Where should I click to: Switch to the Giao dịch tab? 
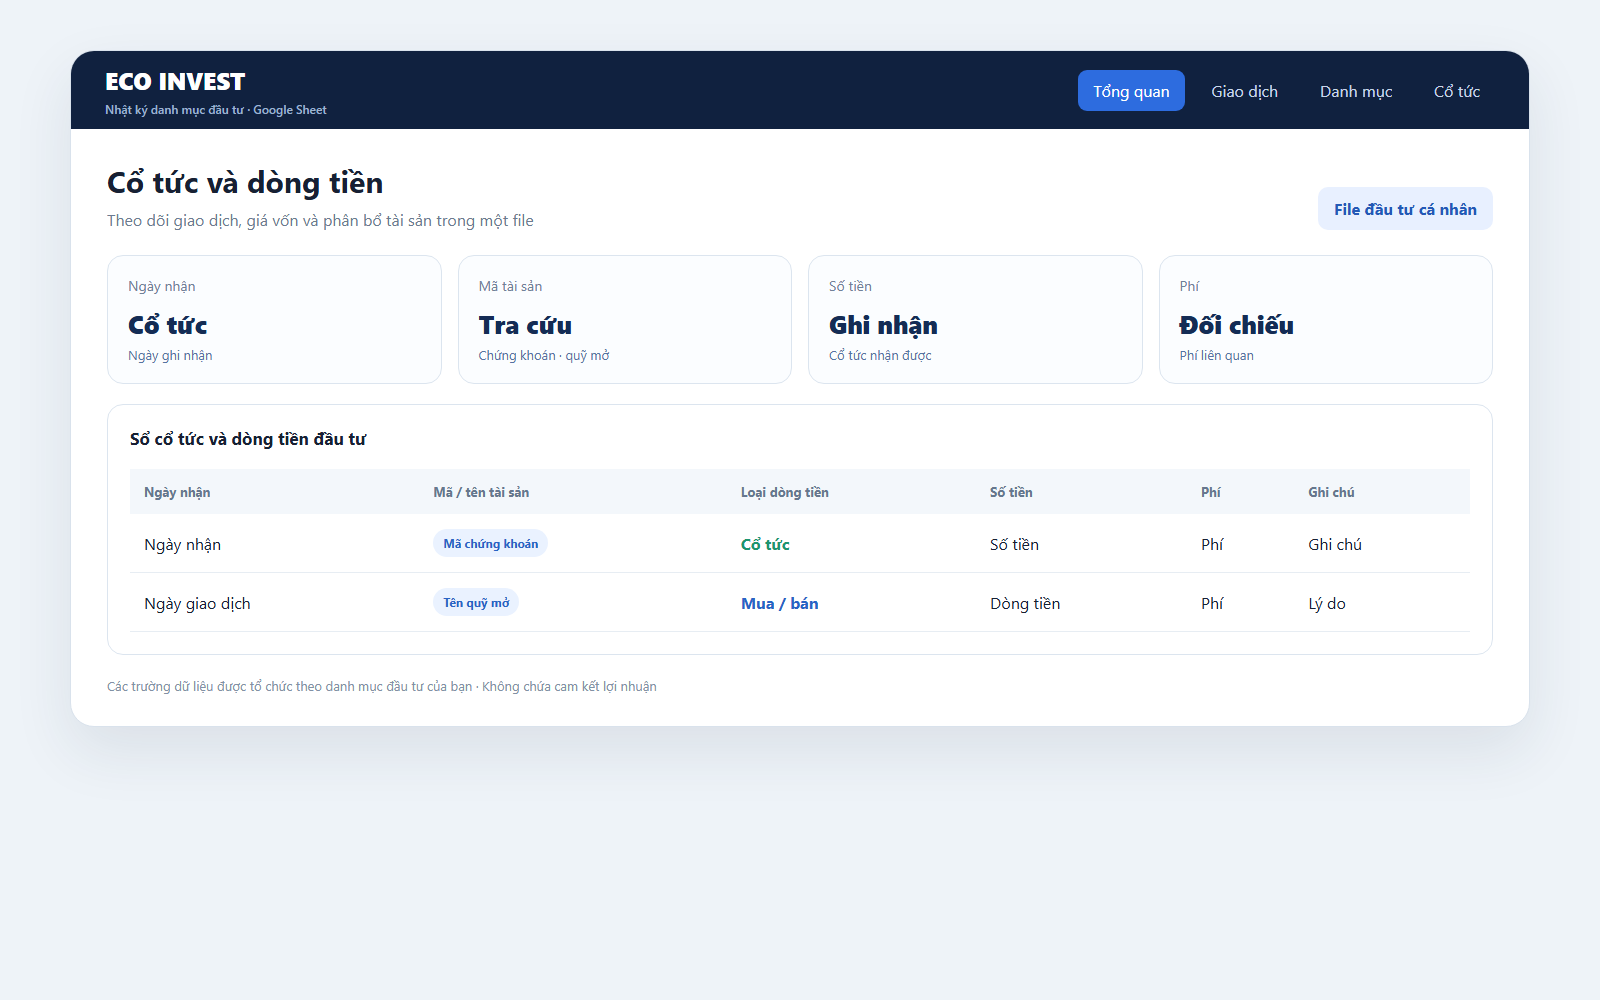pos(1244,91)
